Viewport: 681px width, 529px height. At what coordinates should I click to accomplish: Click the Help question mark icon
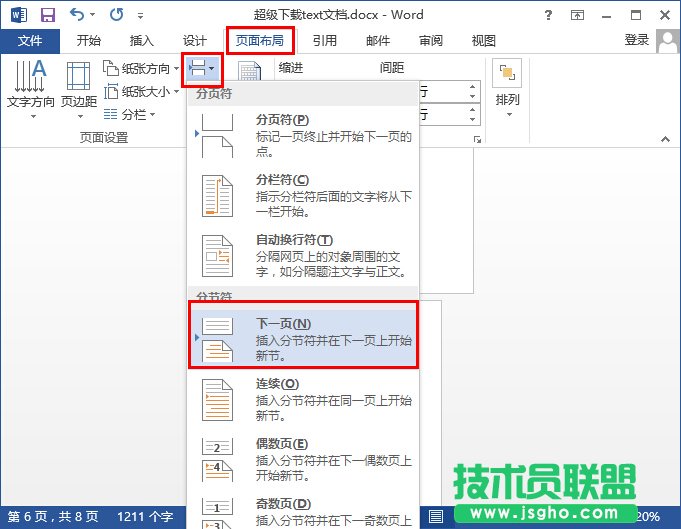click(x=577, y=15)
